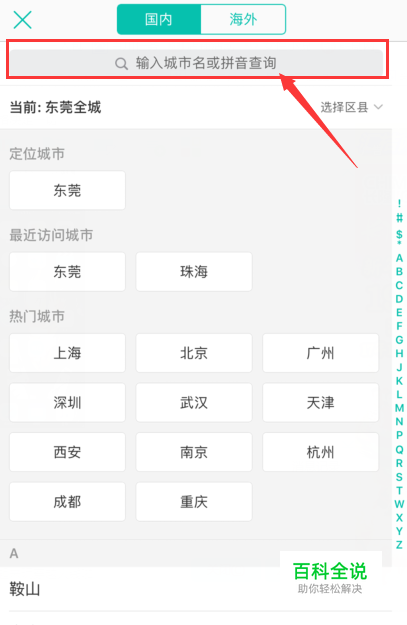Switch to the 国内 tab
This screenshot has height=625, width=407.
tap(159, 19)
